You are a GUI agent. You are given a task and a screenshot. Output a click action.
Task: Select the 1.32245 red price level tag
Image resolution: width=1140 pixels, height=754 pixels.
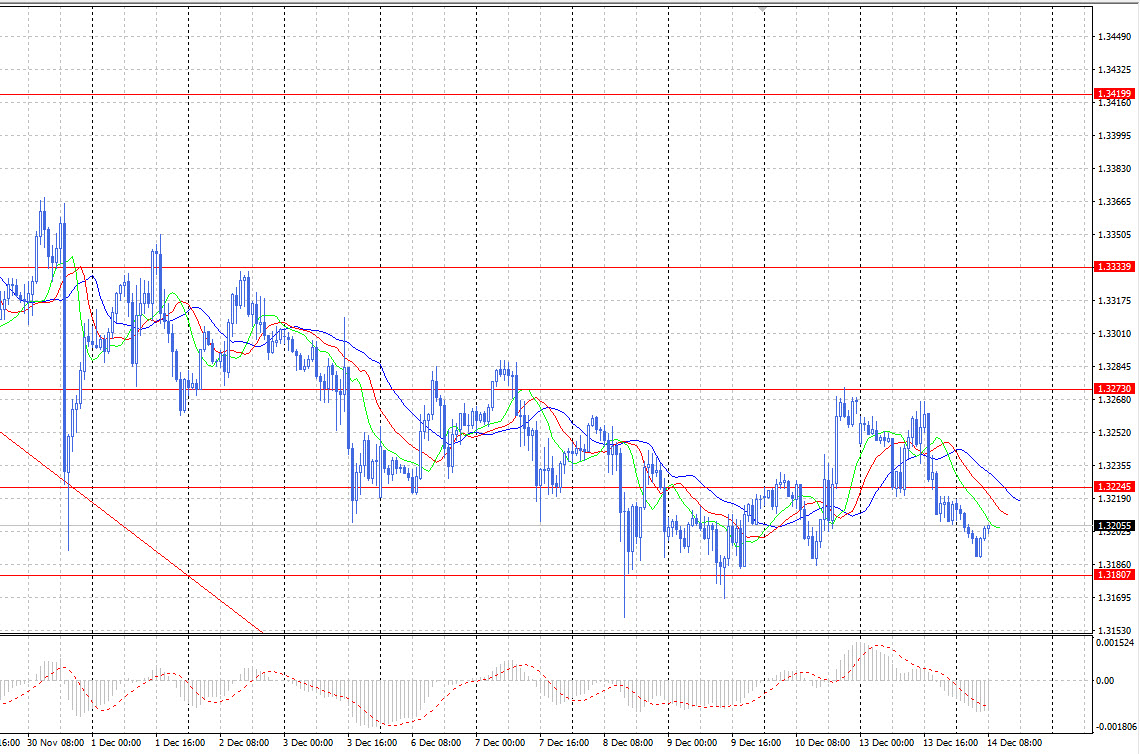click(x=1114, y=486)
